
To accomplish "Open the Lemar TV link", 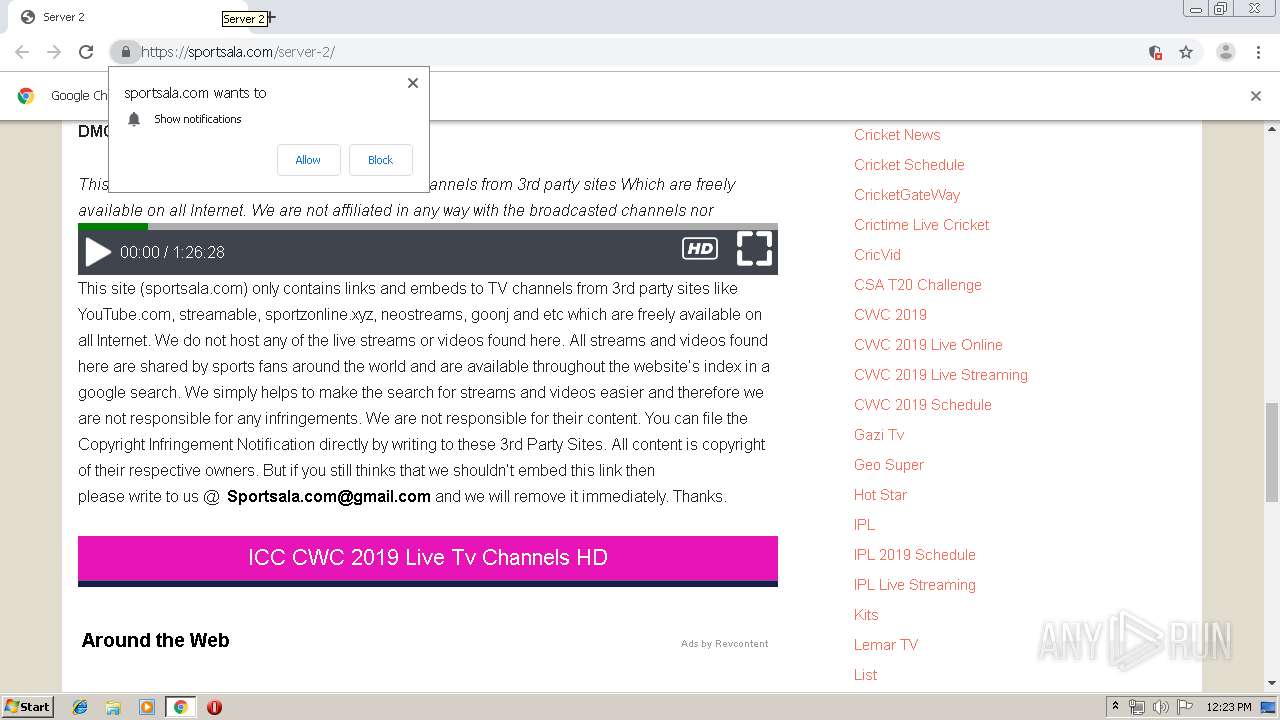I will point(886,645).
